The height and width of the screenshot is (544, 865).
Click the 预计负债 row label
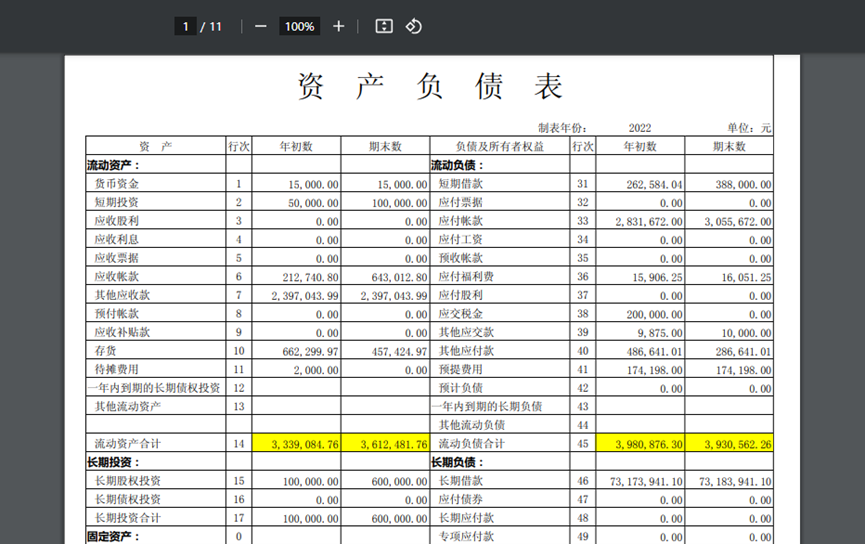(x=461, y=388)
